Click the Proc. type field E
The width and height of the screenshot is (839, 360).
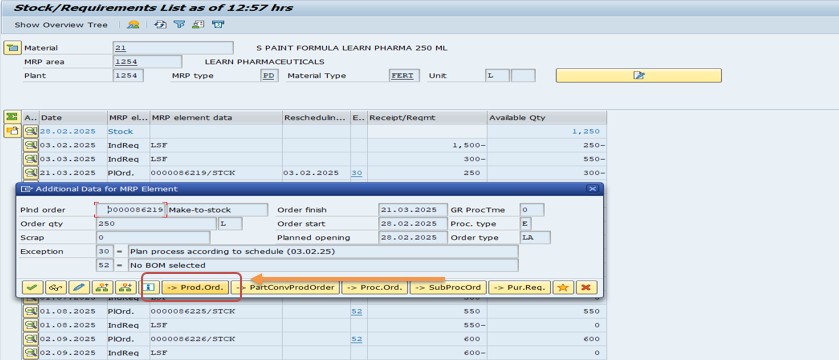[x=525, y=224]
